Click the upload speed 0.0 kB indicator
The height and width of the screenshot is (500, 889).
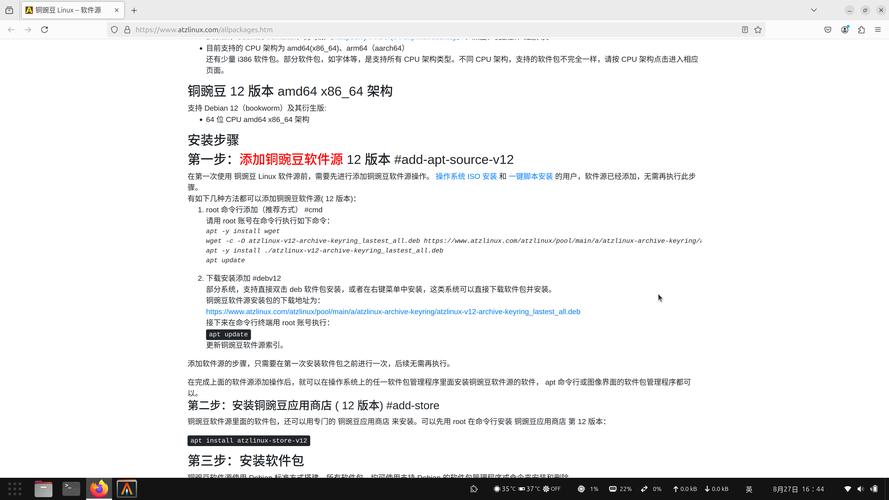685,489
